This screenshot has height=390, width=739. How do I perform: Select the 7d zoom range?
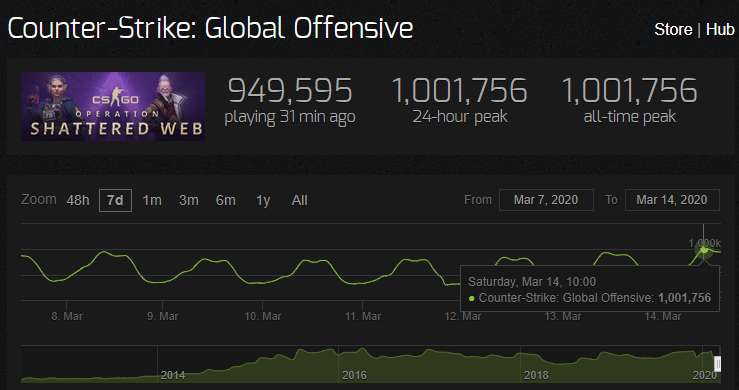(115, 200)
